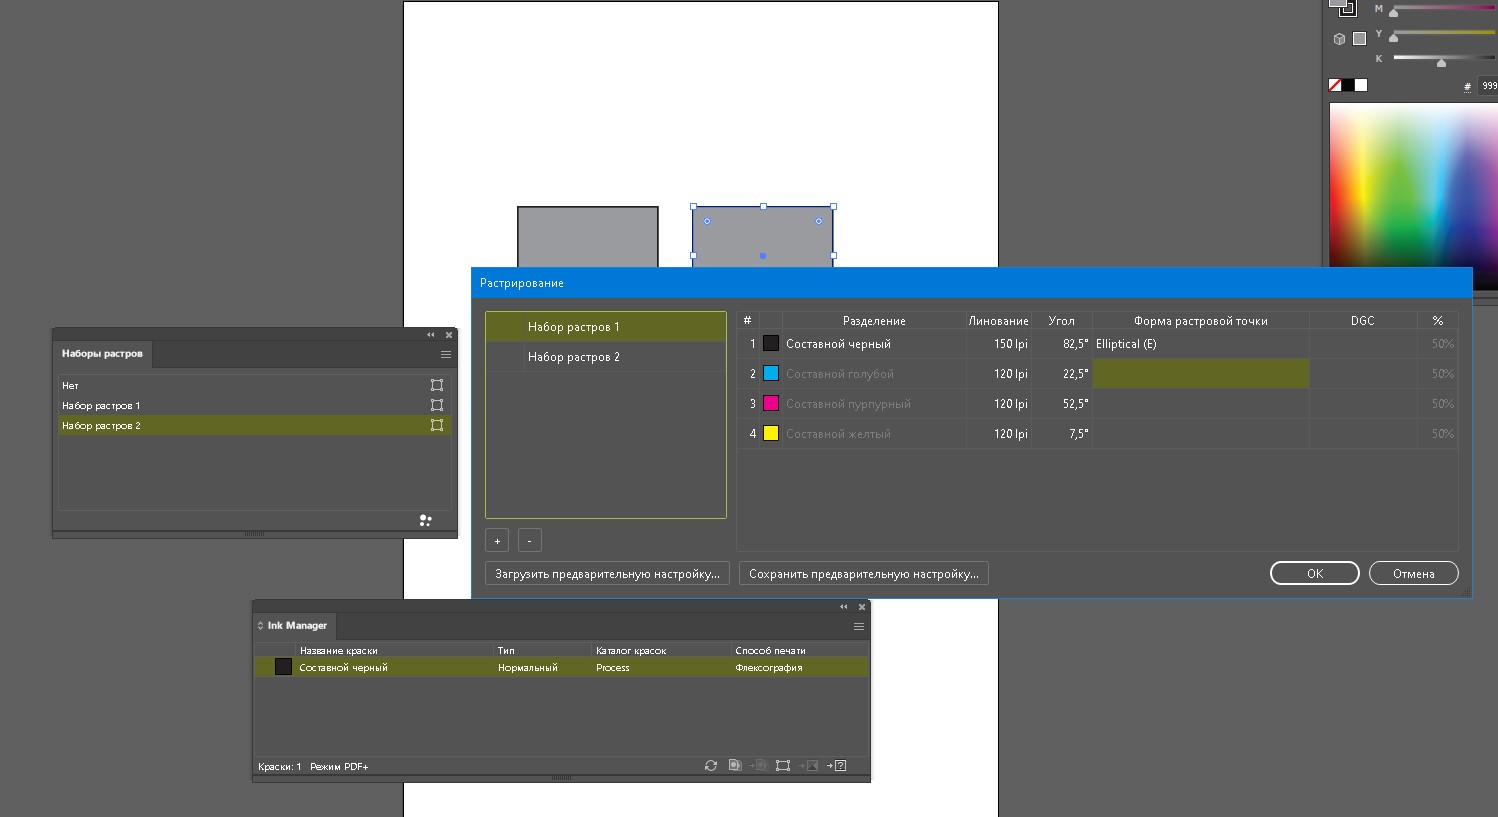Image resolution: width=1498 pixels, height=817 pixels.
Task: Select the Нет entry in Наборы растров
Action: click(x=255, y=385)
